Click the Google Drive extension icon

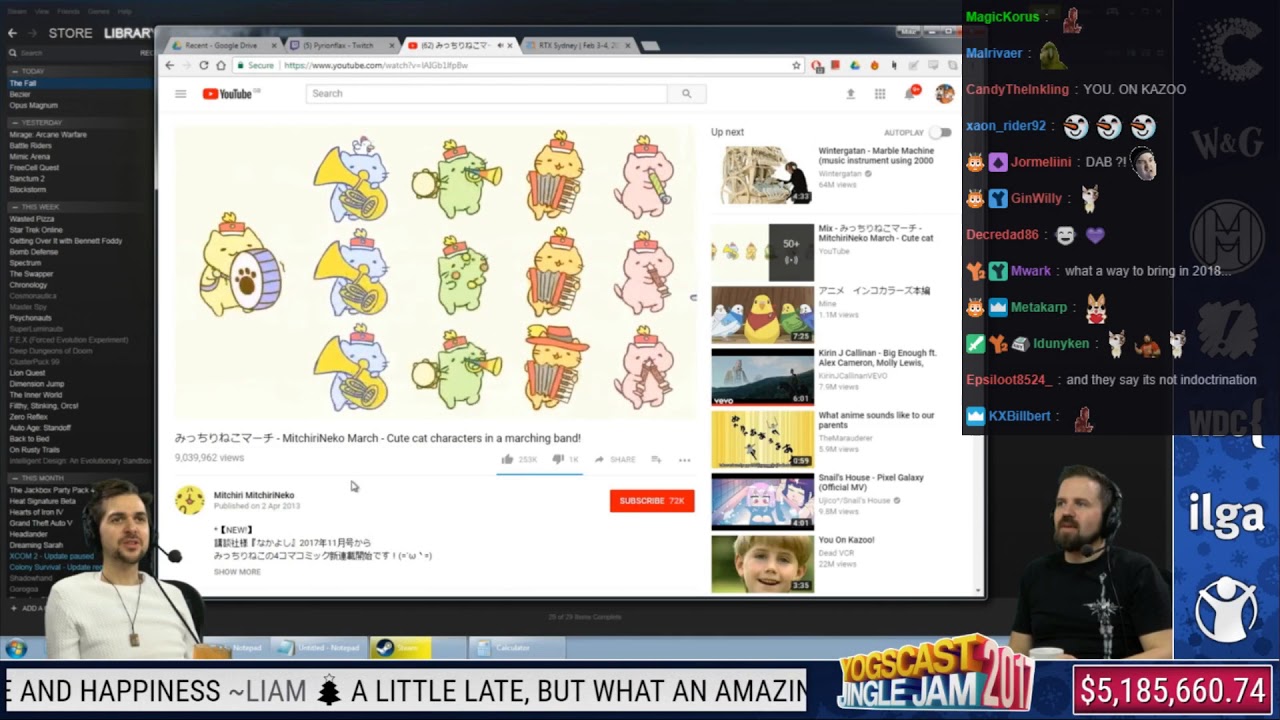click(855, 65)
